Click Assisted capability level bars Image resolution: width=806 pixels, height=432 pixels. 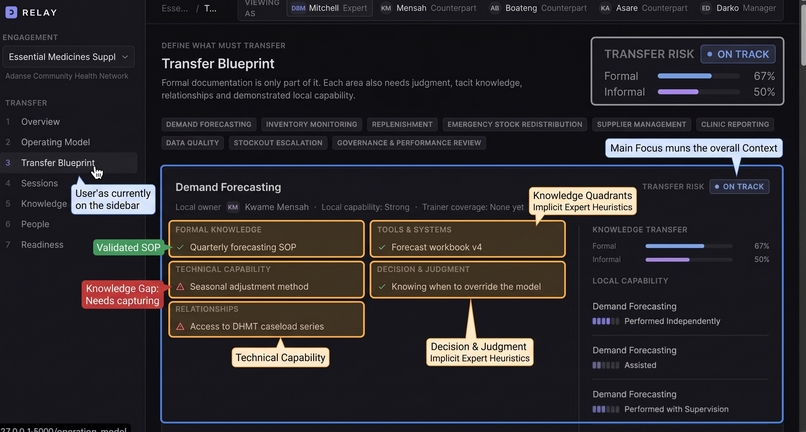click(605, 366)
